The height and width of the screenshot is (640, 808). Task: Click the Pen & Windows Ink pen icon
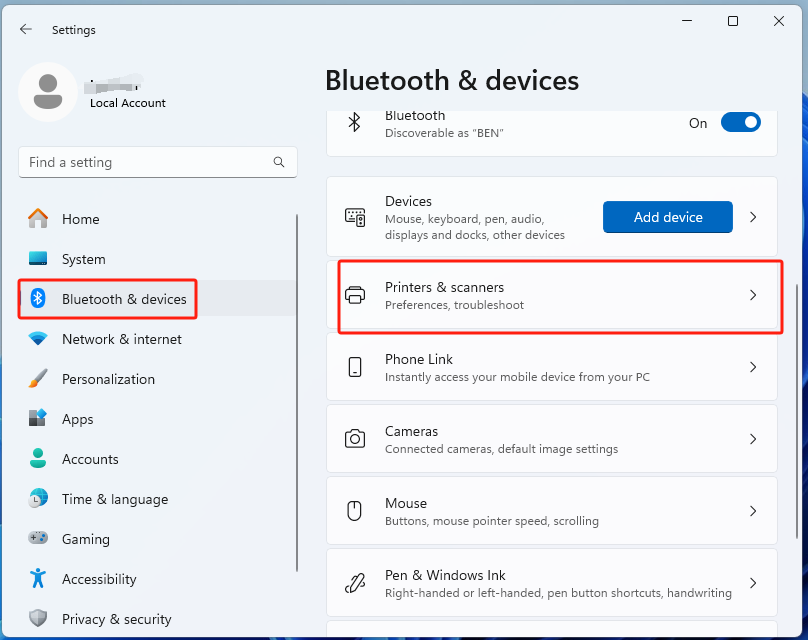355,583
